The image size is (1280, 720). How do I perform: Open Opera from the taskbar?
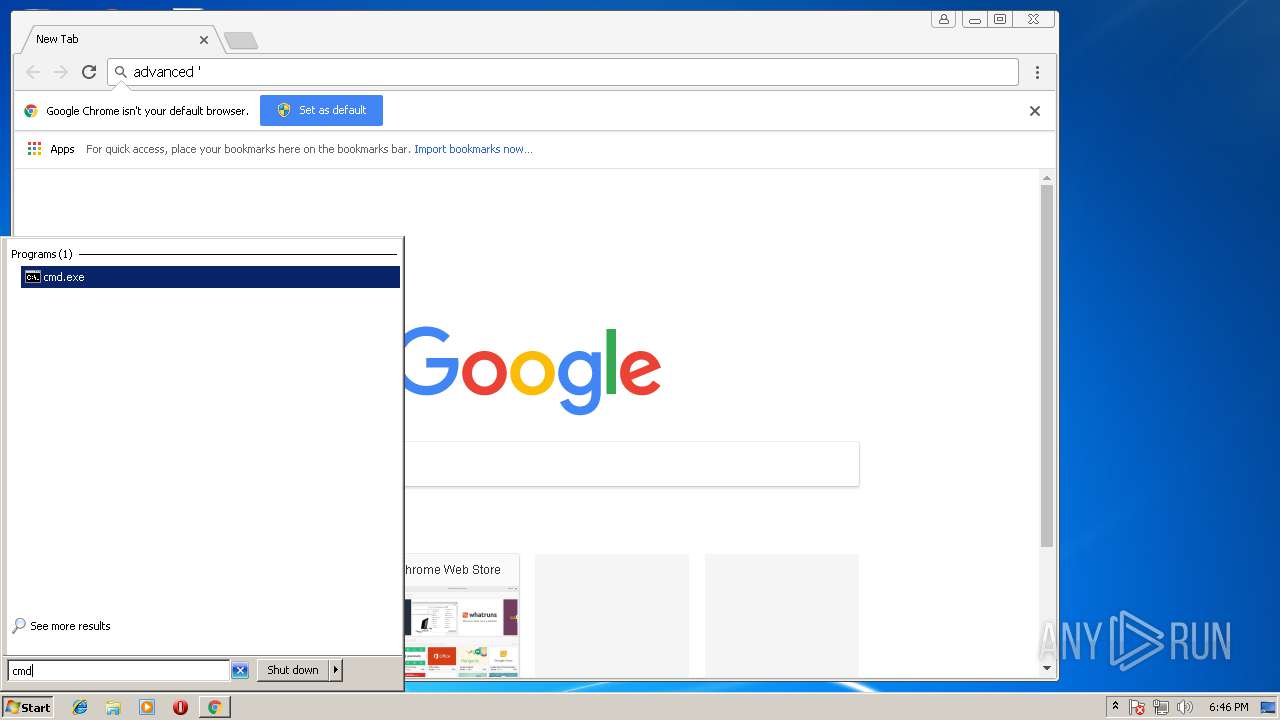[x=180, y=707]
